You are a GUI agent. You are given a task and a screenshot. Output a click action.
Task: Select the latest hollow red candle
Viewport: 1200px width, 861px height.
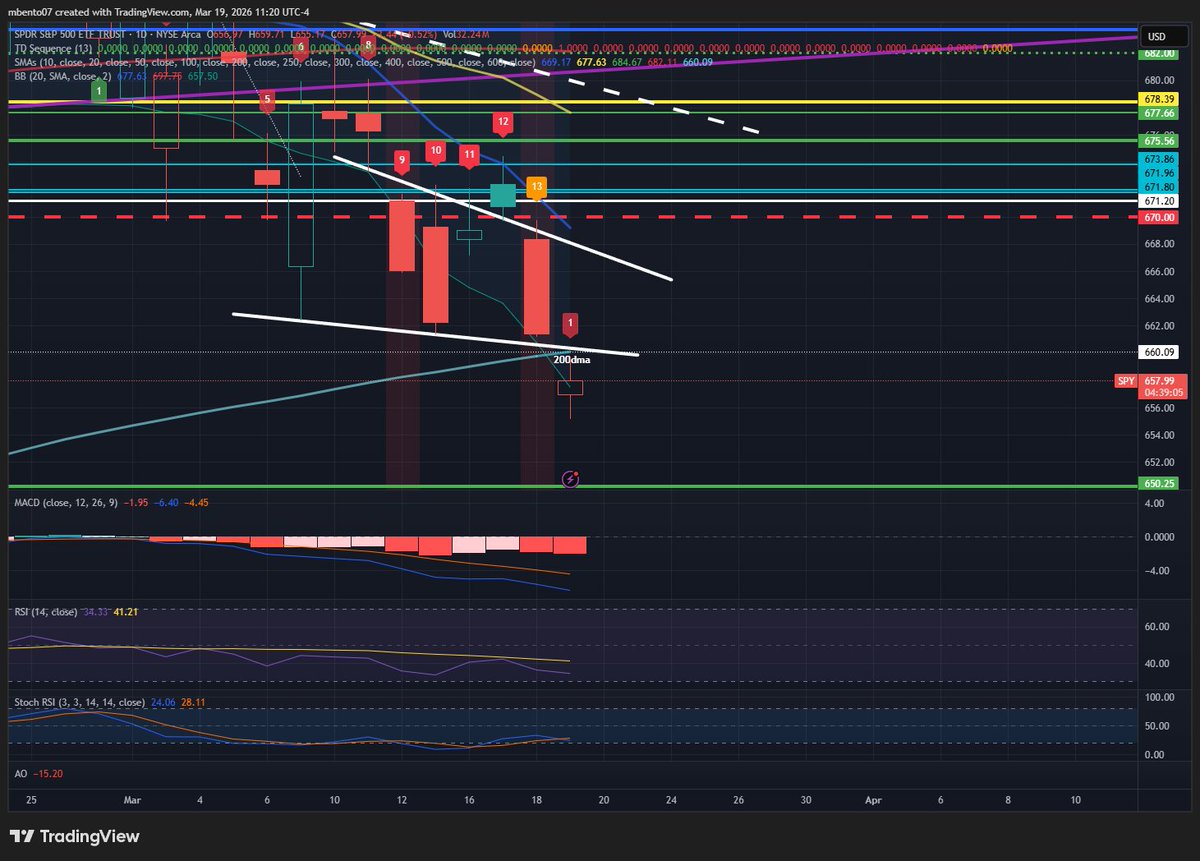pos(570,387)
